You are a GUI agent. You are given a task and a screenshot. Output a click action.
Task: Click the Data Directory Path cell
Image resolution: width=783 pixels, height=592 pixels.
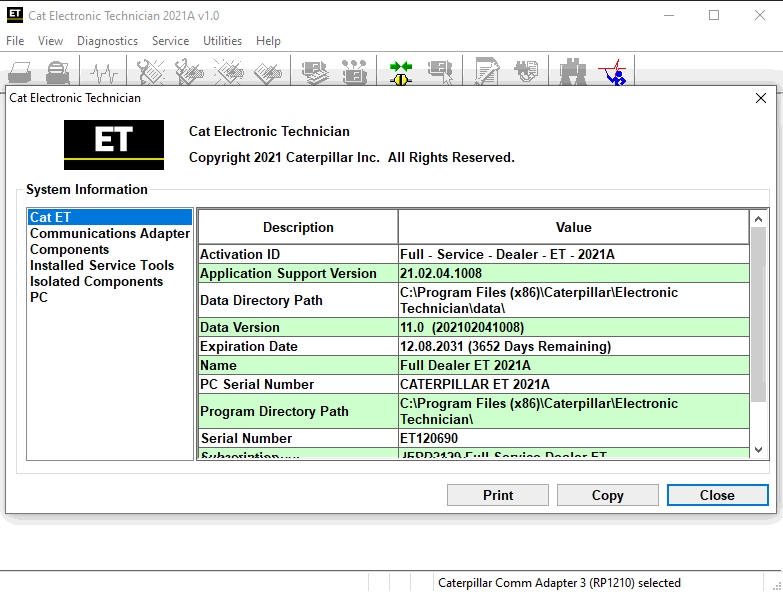(298, 300)
